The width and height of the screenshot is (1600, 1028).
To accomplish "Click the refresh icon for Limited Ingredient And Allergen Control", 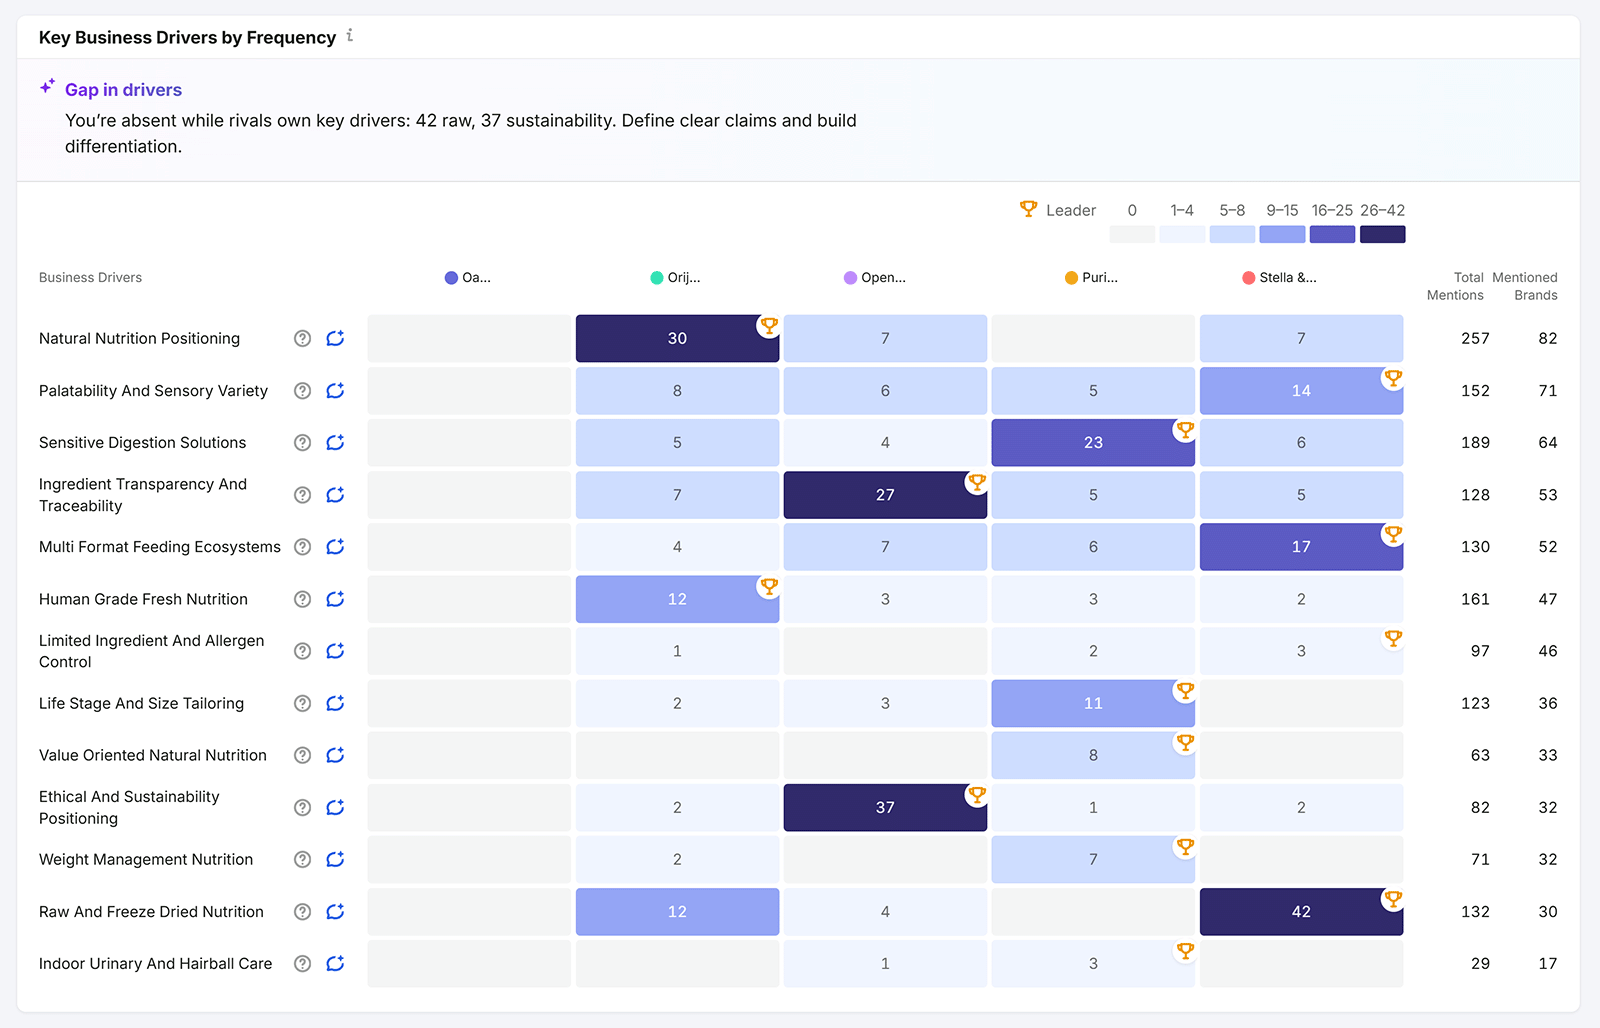I will (335, 651).
